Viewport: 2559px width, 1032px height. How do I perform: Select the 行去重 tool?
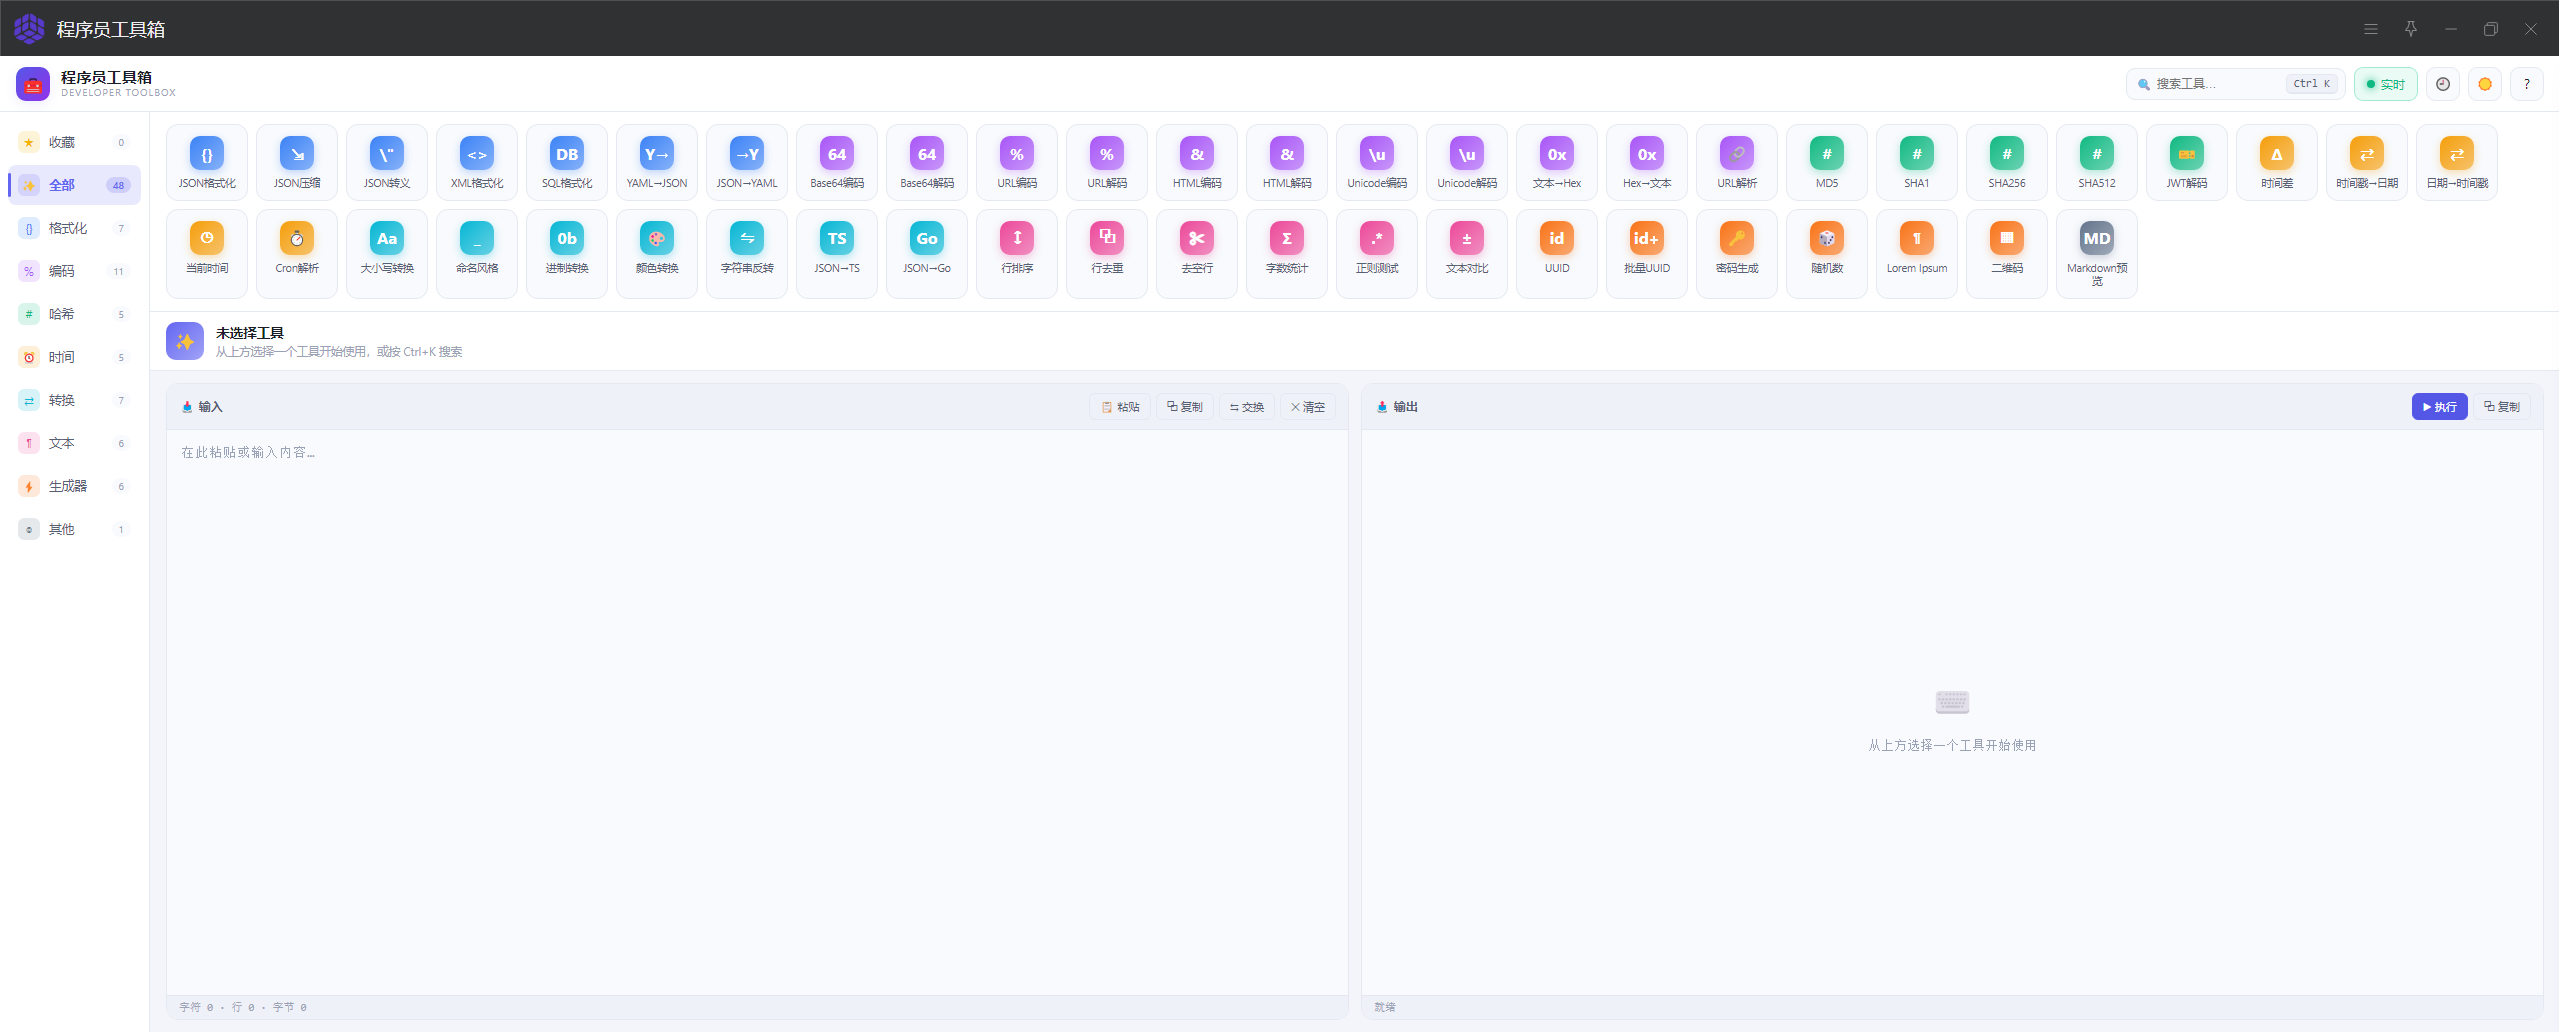[1107, 253]
